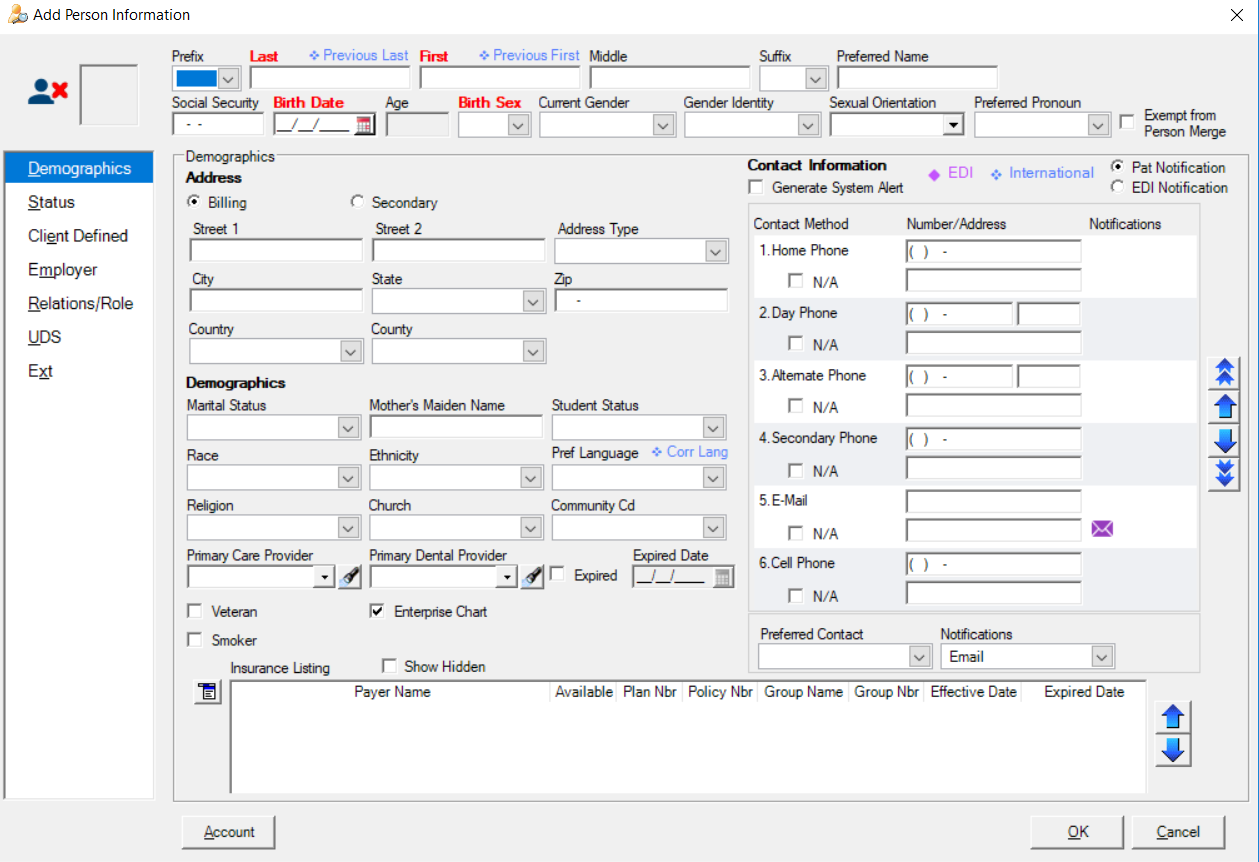Open the Current Gender dropdown
This screenshot has height=862, width=1259.
(663, 125)
